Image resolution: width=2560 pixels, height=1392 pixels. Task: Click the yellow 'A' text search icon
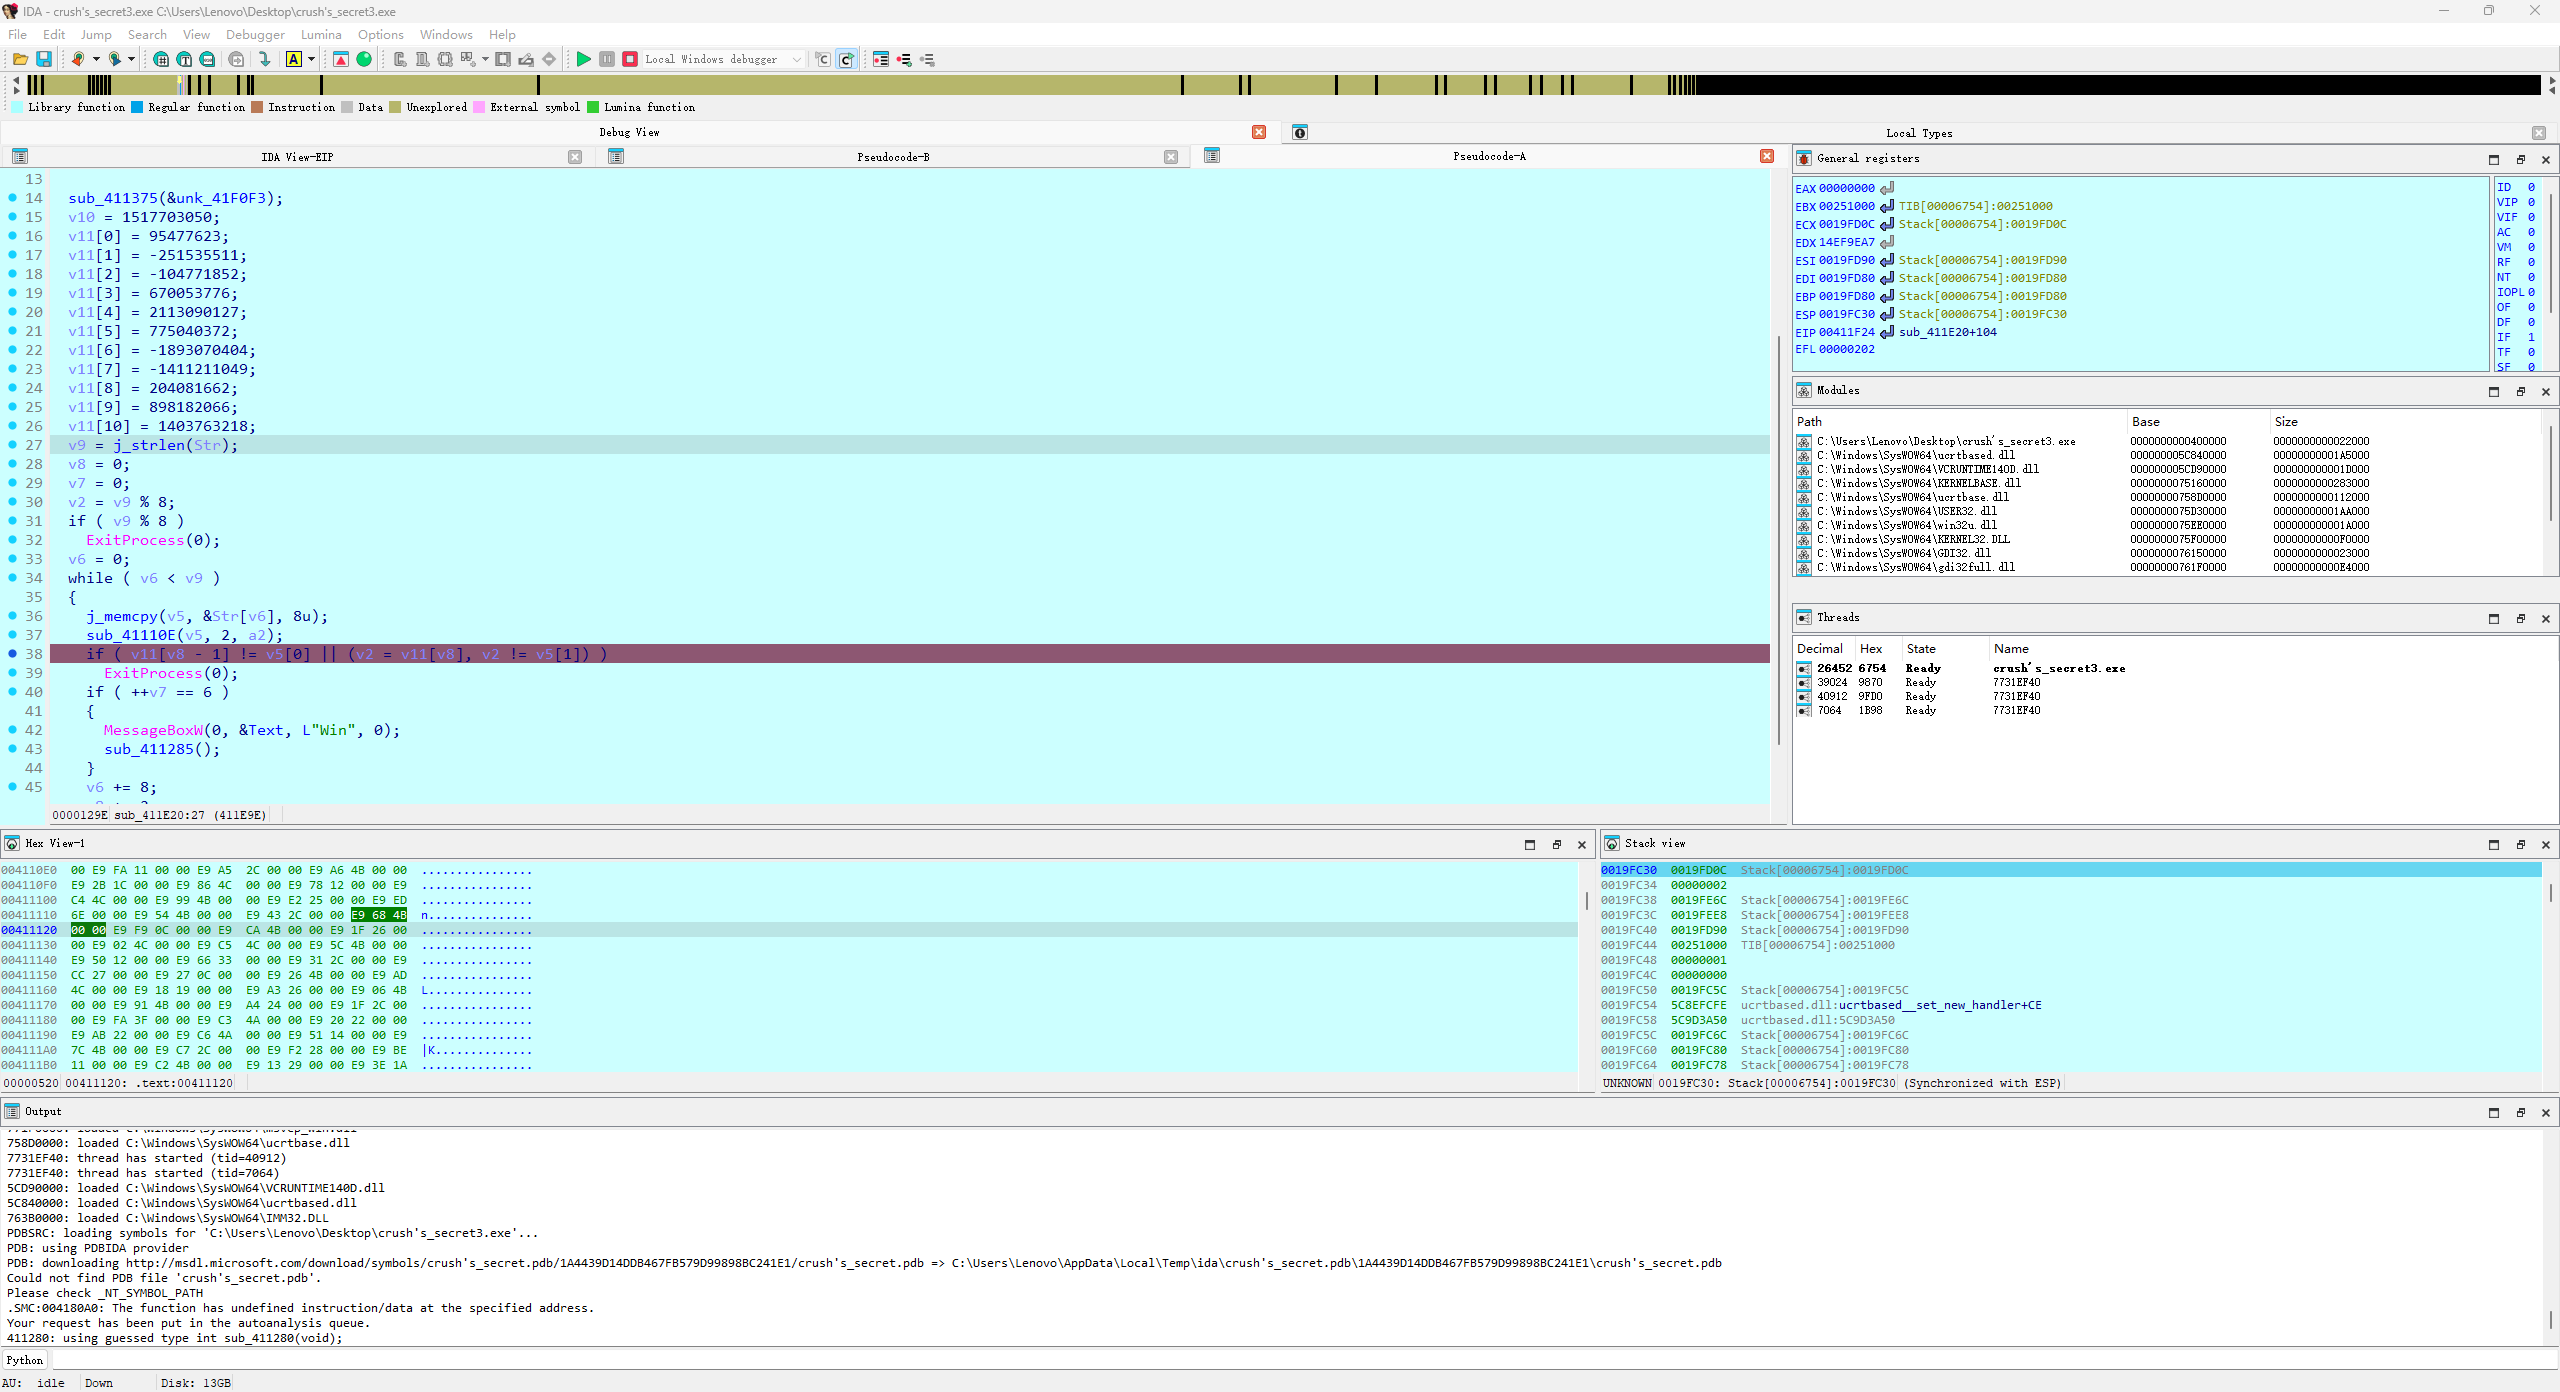pos(294,60)
